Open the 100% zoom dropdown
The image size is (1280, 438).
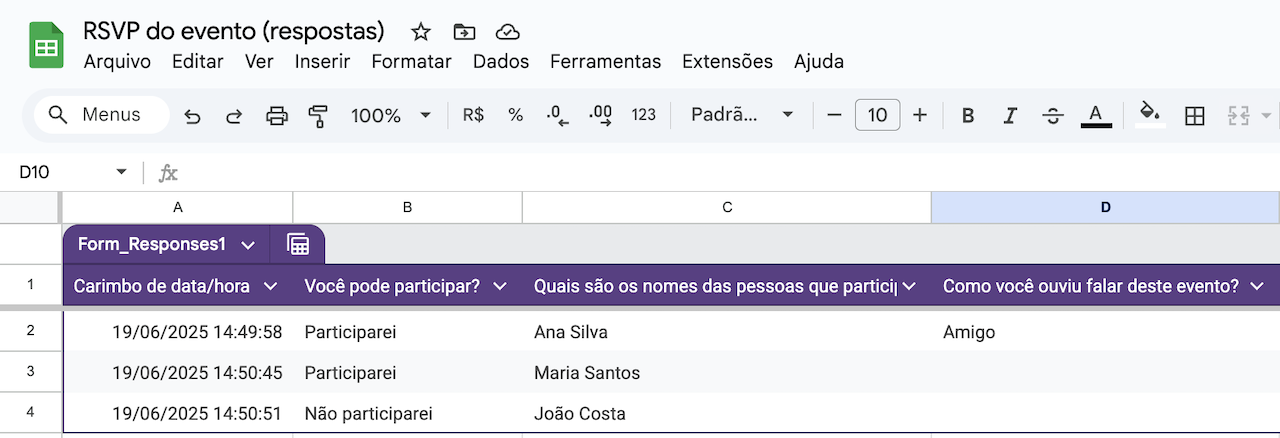391,116
